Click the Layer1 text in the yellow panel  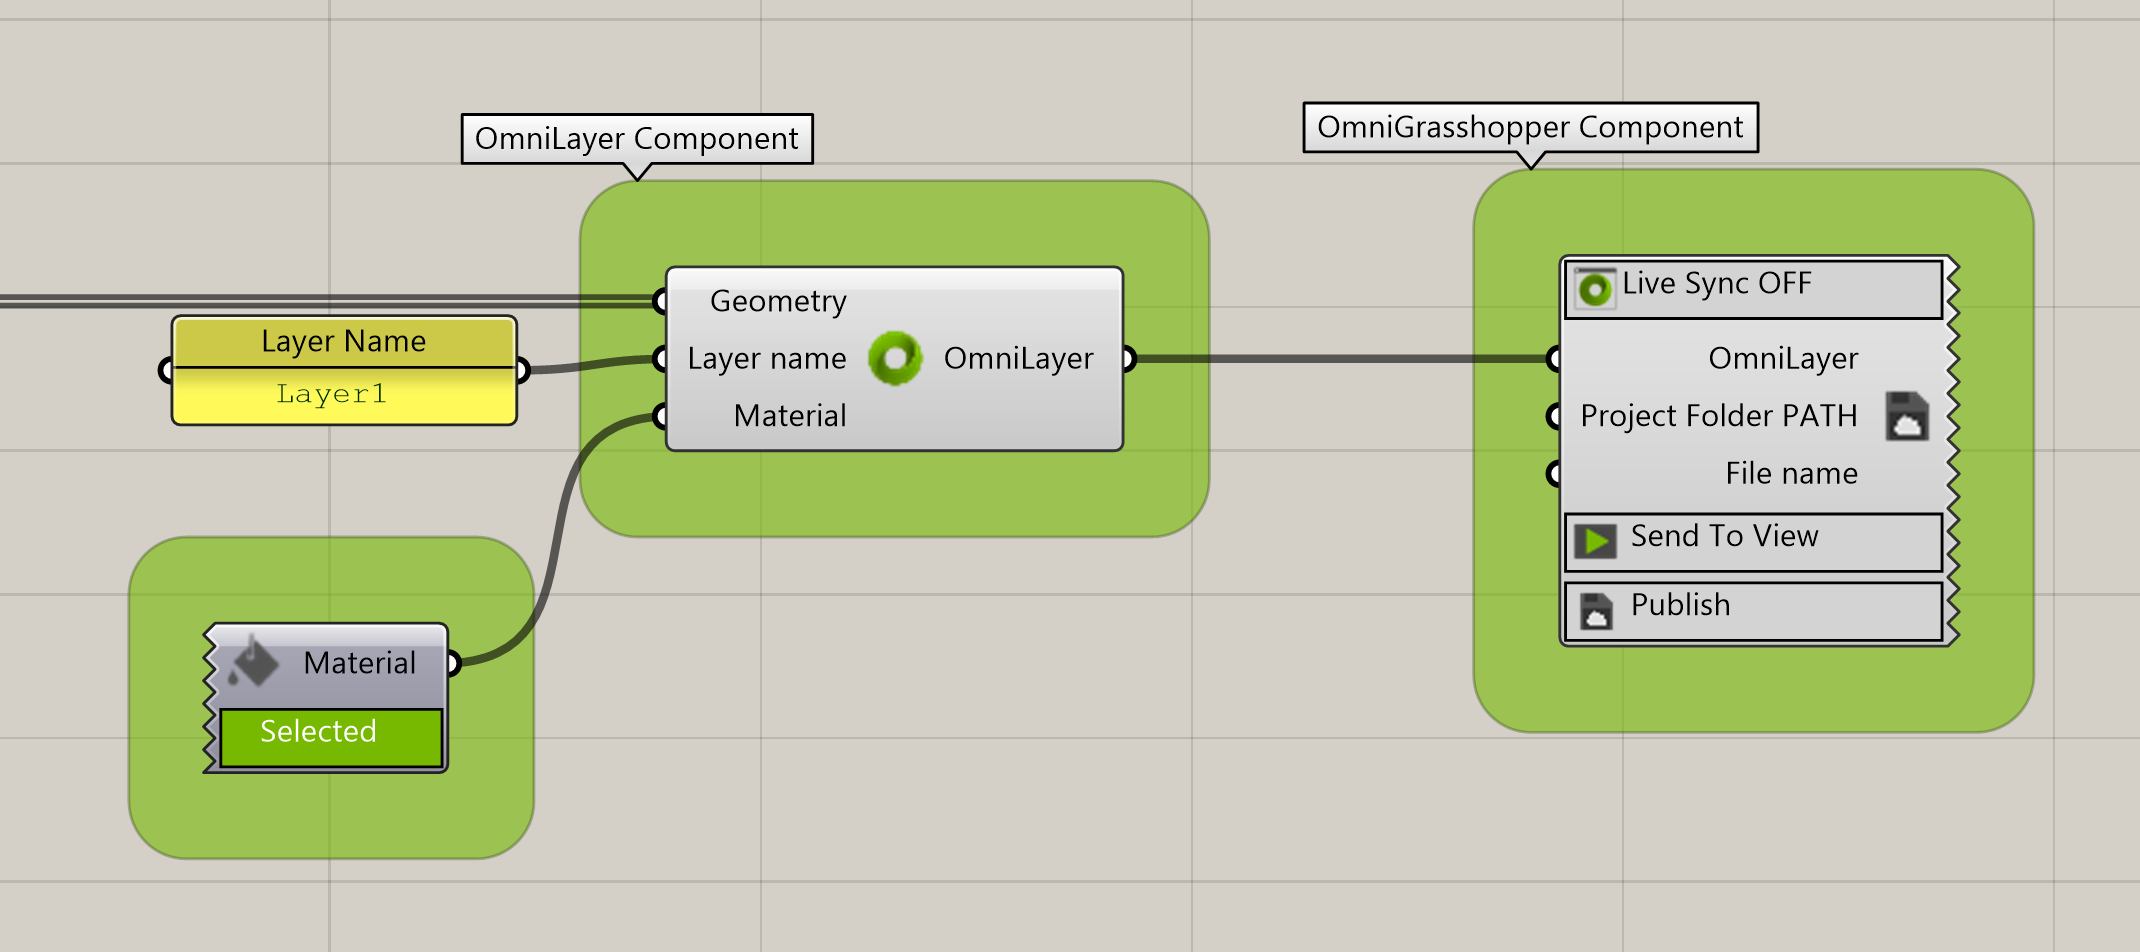331,394
